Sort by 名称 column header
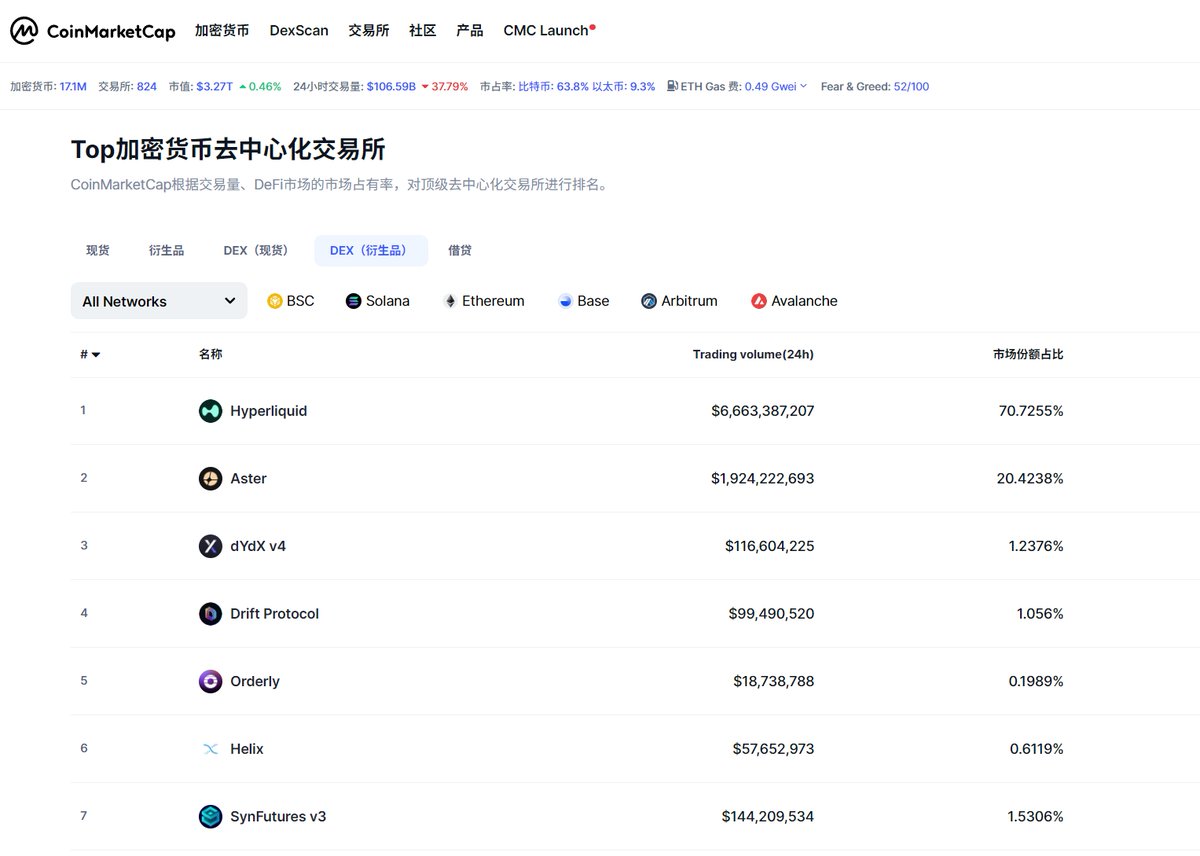This screenshot has width=1200, height=856. [x=210, y=355]
